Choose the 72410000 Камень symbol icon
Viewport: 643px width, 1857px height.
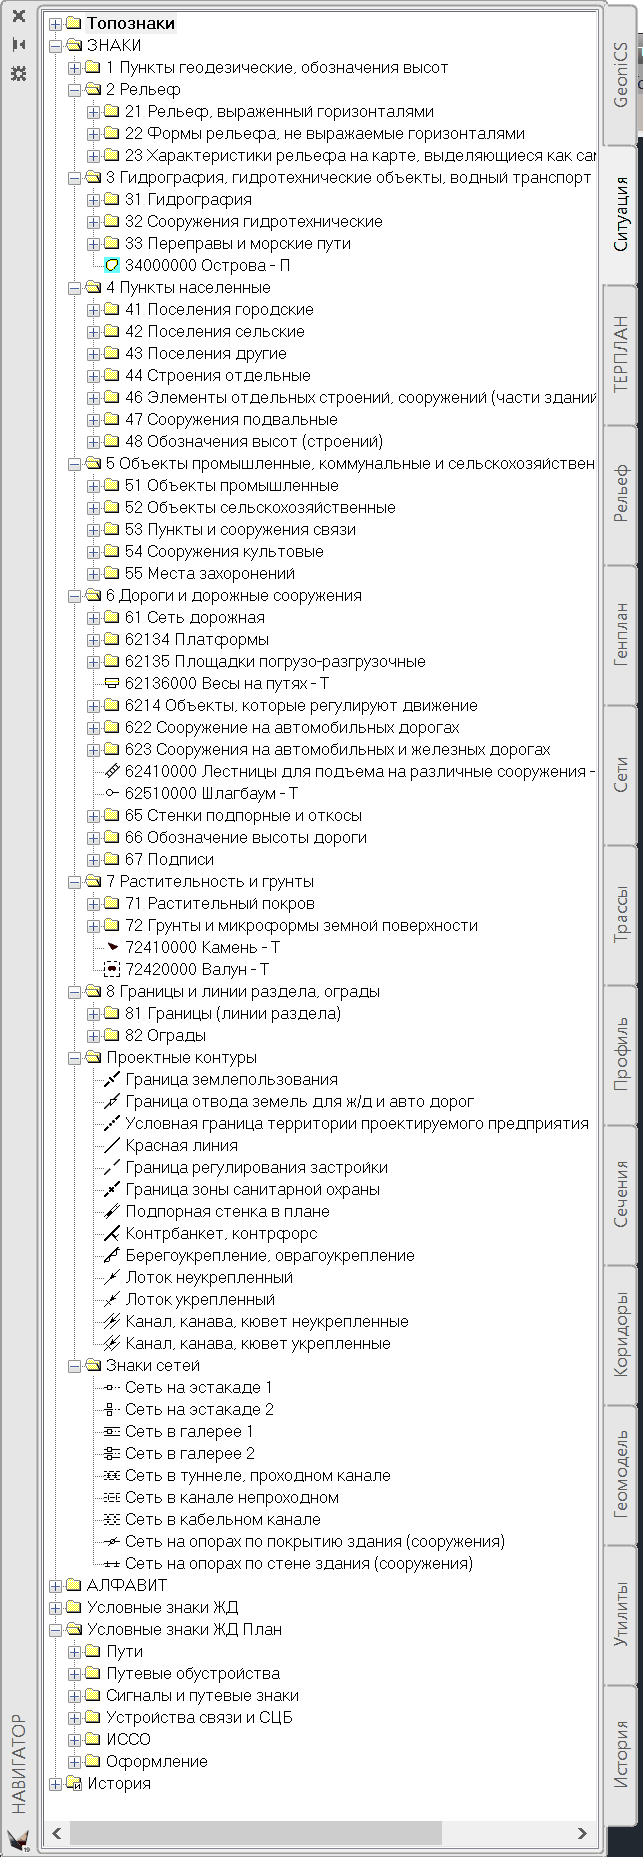[112, 948]
